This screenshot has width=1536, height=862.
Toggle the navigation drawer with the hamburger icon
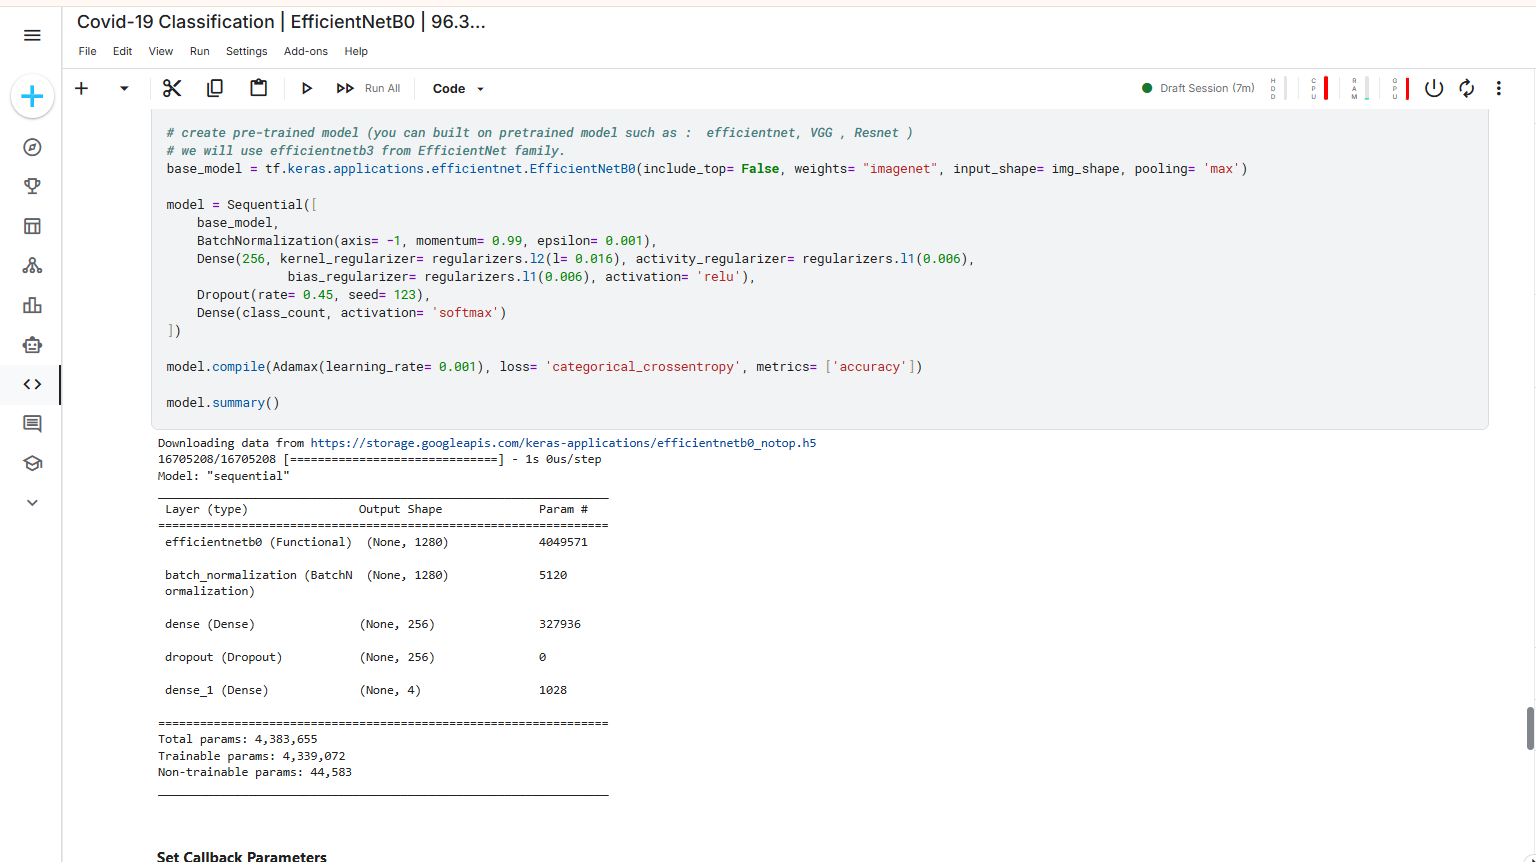click(32, 35)
